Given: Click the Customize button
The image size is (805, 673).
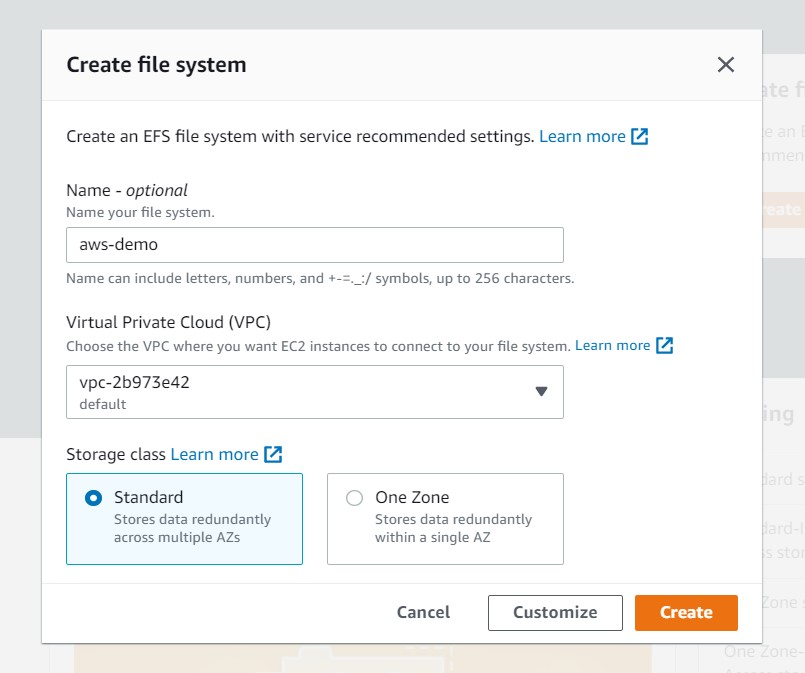Looking at the screenshot, I should pos(555,612).
